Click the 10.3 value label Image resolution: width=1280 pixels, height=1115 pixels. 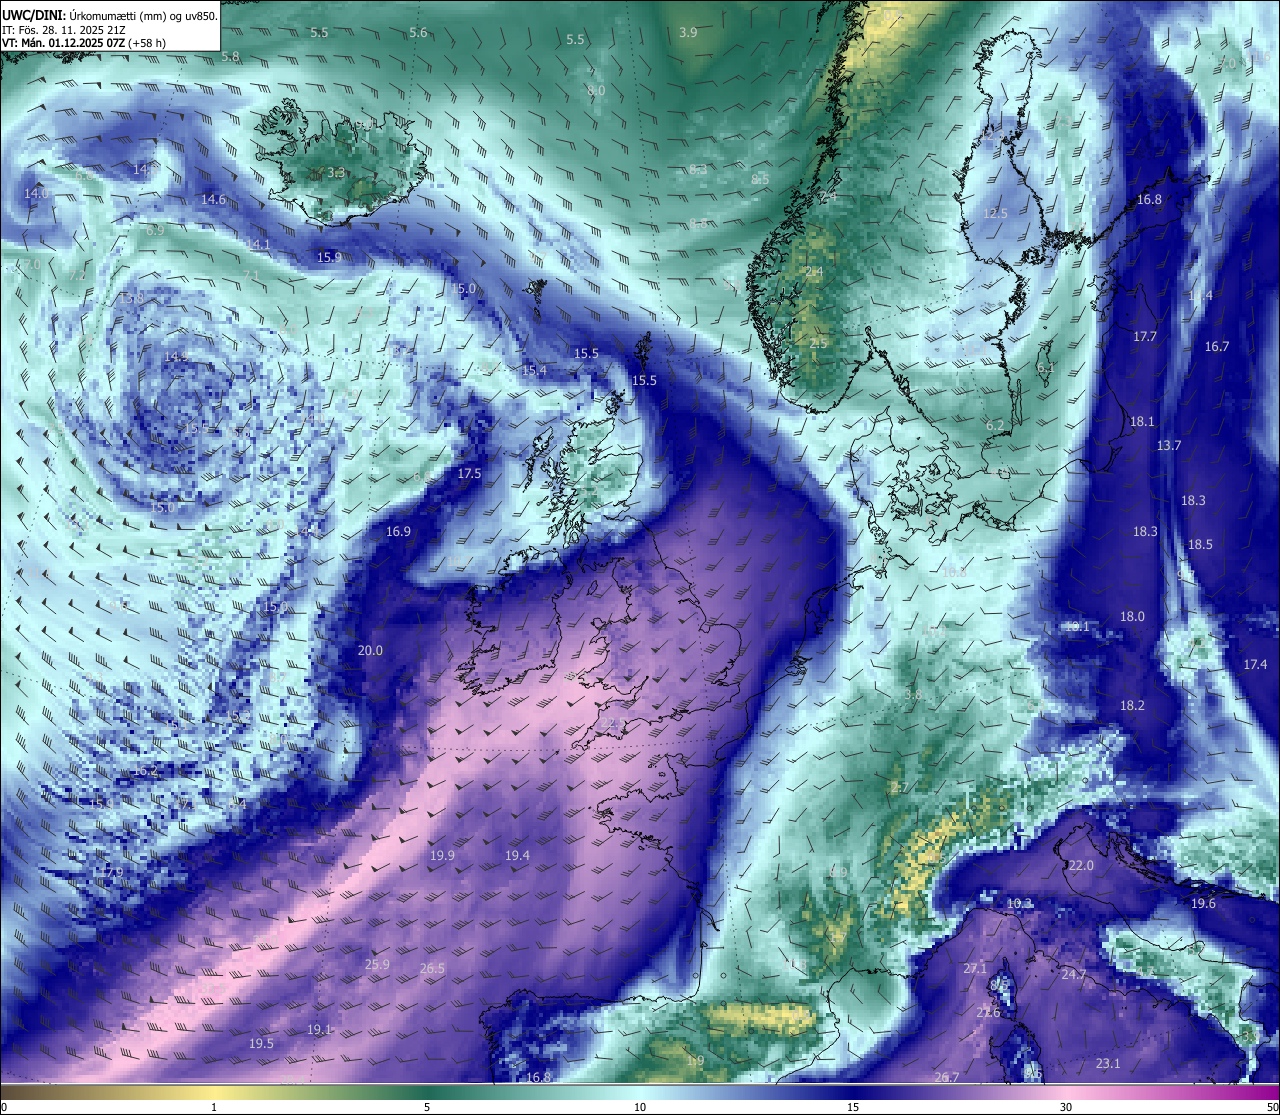1019,904
